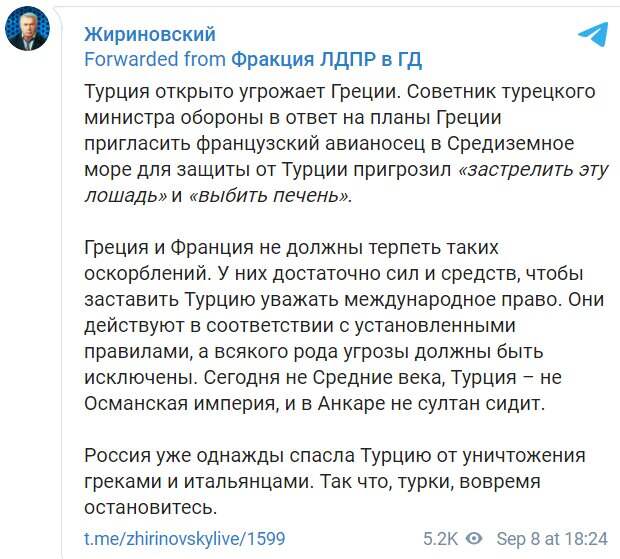Click the Sep 8 at 18:24 timestamp
620x559 pixels.
[x=552, y=537]
